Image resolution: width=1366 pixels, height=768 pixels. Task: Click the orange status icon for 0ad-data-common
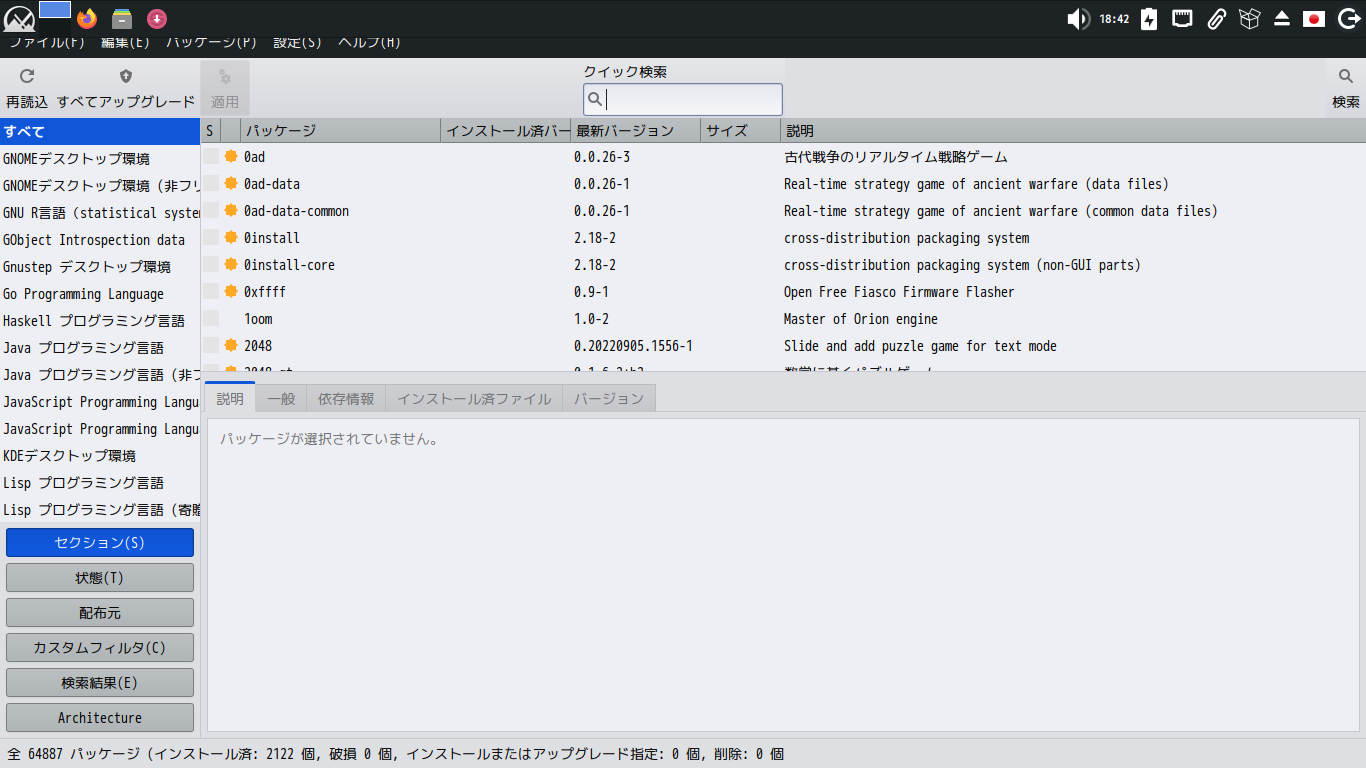coord(231,211)
